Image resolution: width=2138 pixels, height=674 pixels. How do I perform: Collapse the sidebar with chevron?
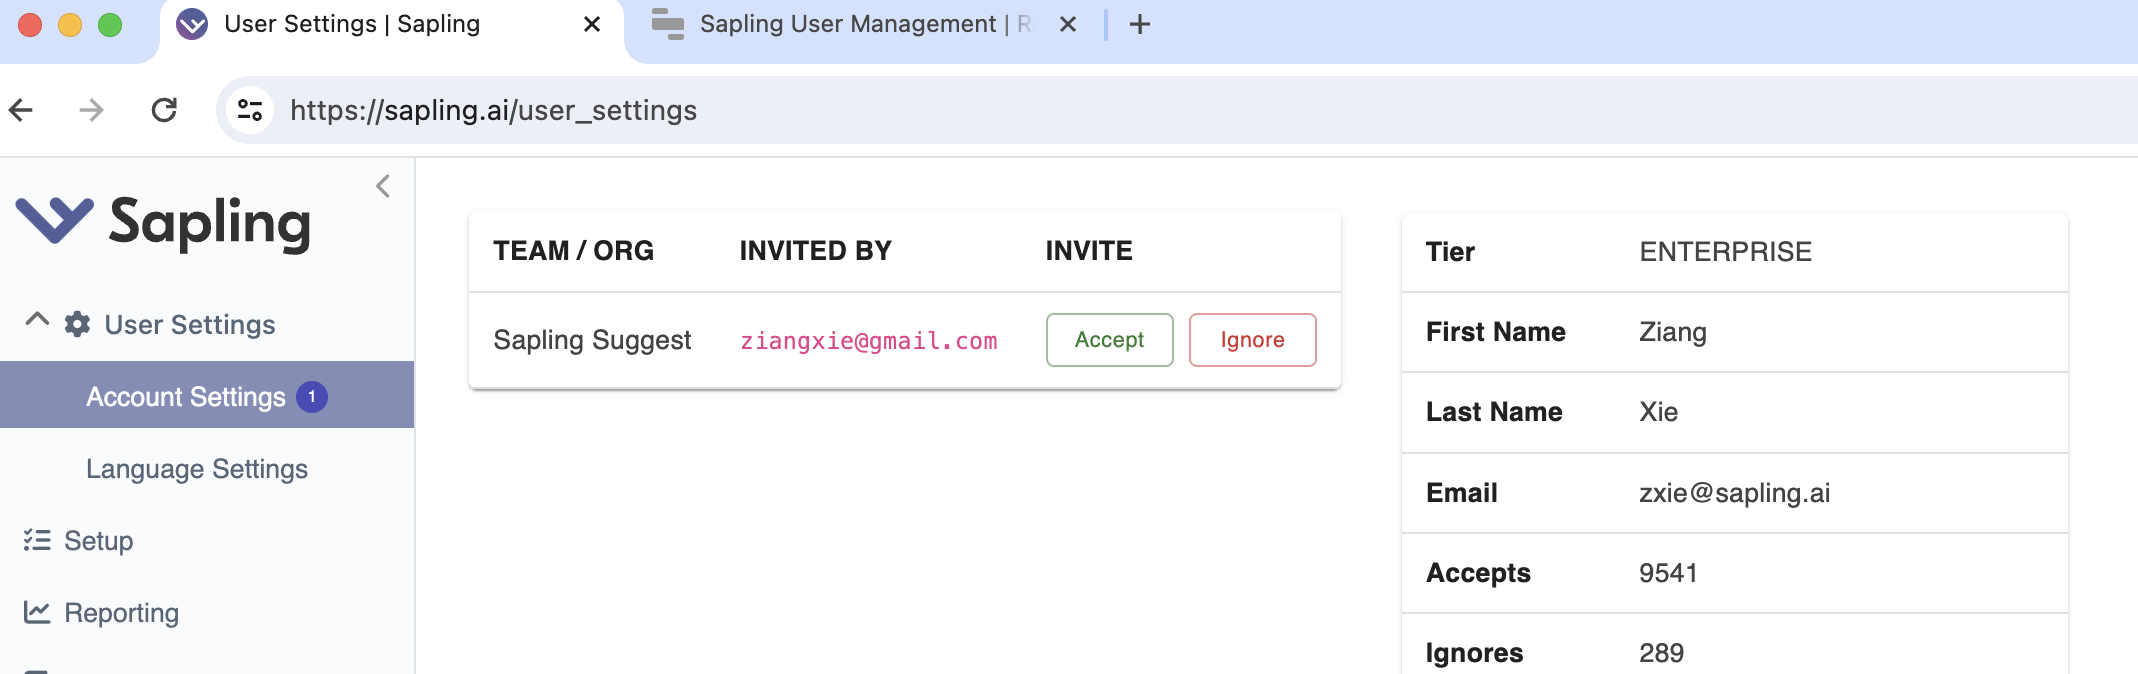pos(383,186)
